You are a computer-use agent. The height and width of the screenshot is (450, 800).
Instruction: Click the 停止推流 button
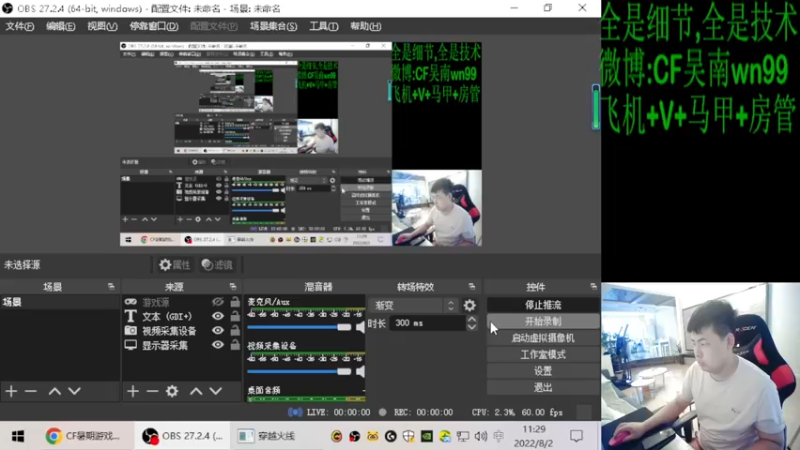pyautogui.click(x=543, y=305)
